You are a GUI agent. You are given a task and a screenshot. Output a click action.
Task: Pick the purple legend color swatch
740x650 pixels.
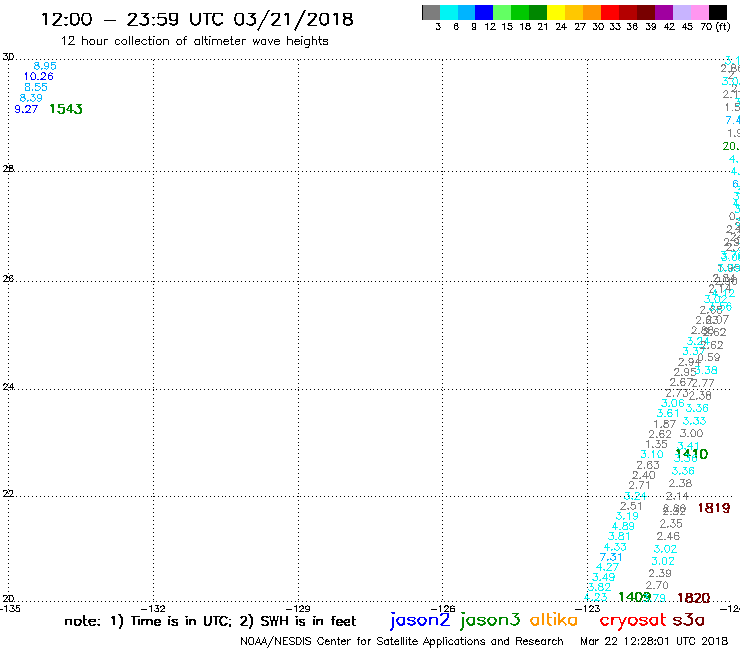pyautogui.click(x=664, y=12)
